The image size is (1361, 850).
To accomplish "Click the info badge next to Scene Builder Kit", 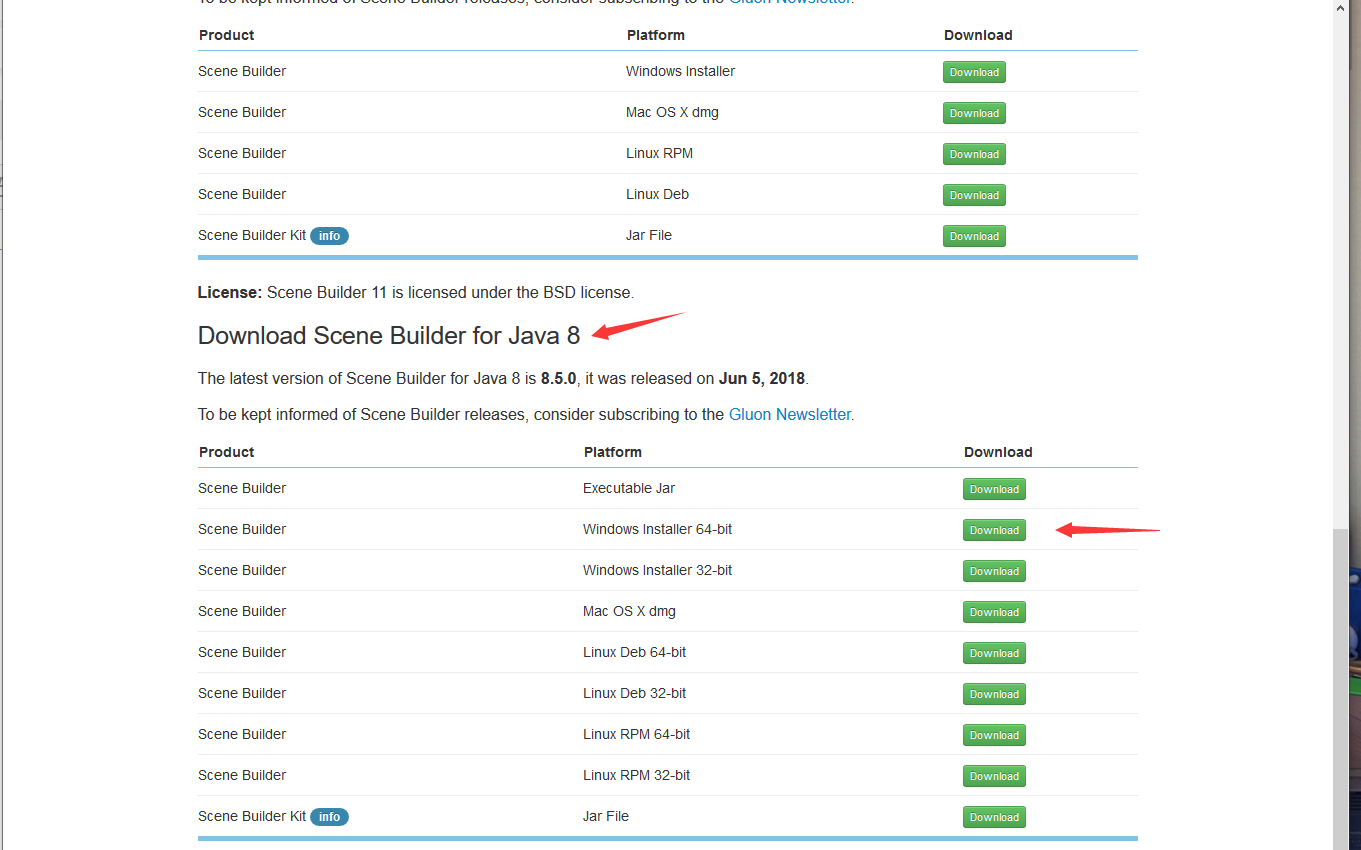I will coord(329,235).
